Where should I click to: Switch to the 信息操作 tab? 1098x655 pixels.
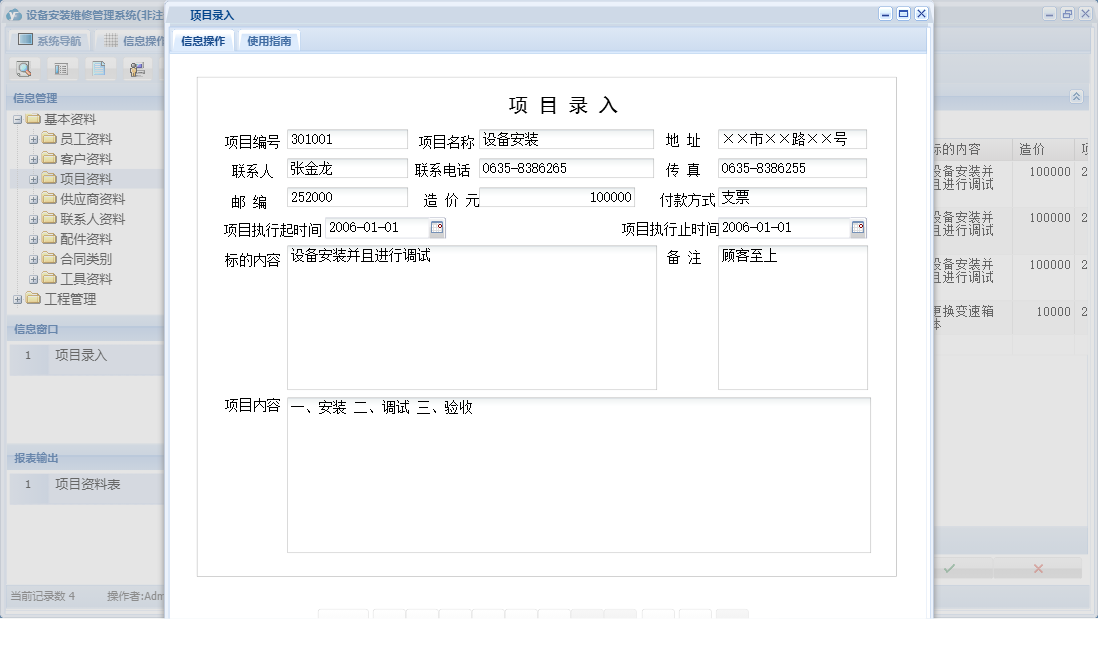[204, 42]
